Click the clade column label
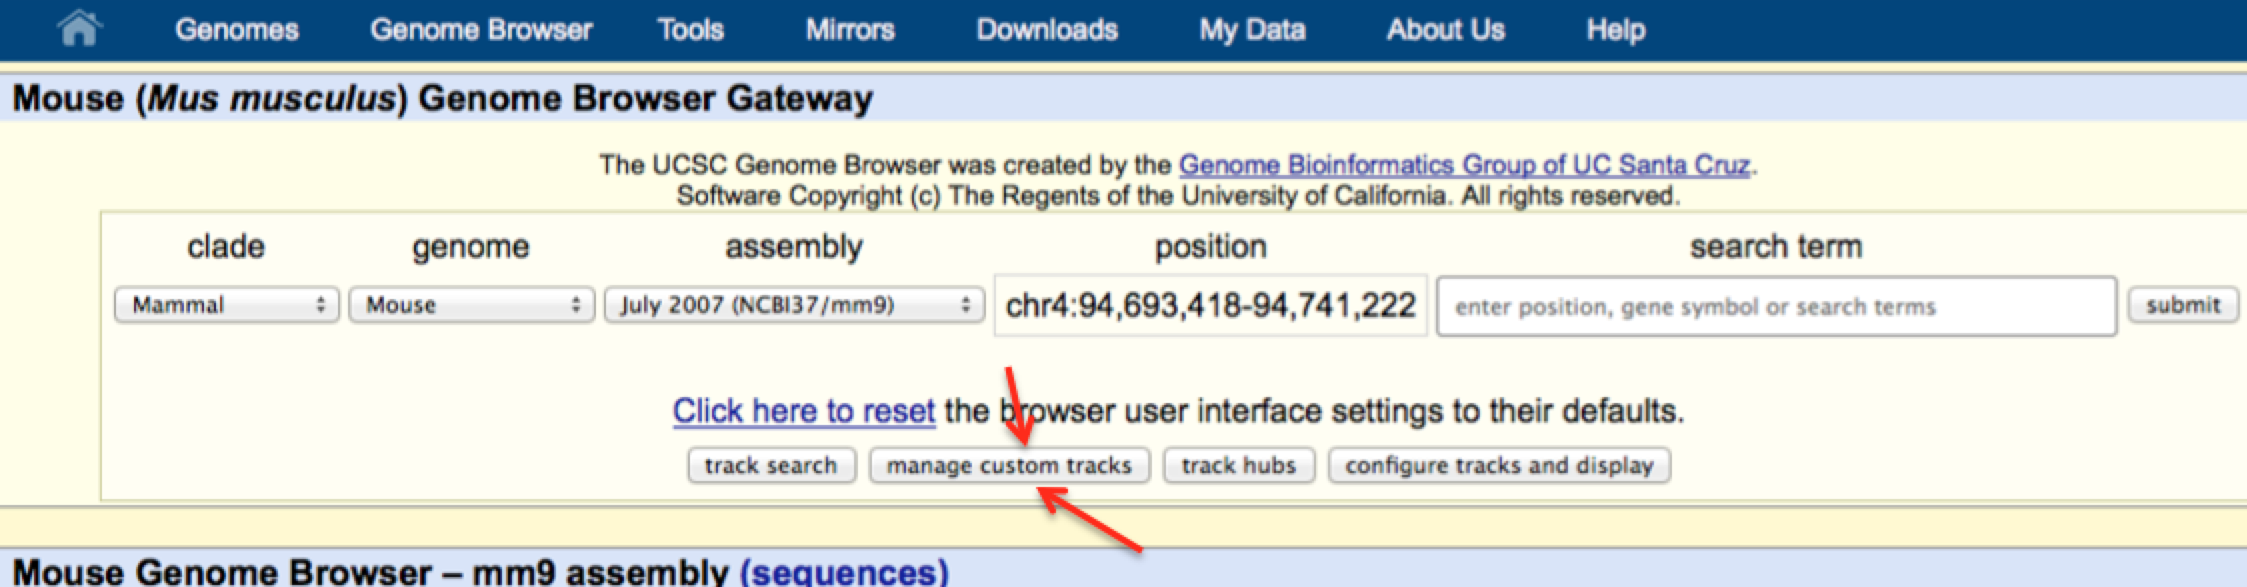Screen dimensions: 2247x587 [x=226, y=247]
